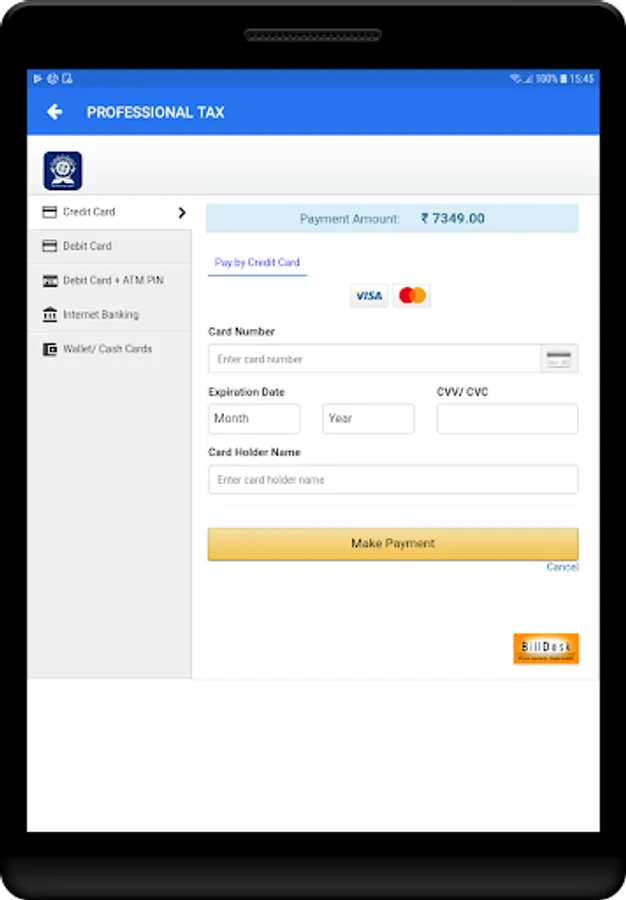Screen dimensions: 626x900
Task: Expand the Credit Card chevron arrow
Action: coord(182,212)
